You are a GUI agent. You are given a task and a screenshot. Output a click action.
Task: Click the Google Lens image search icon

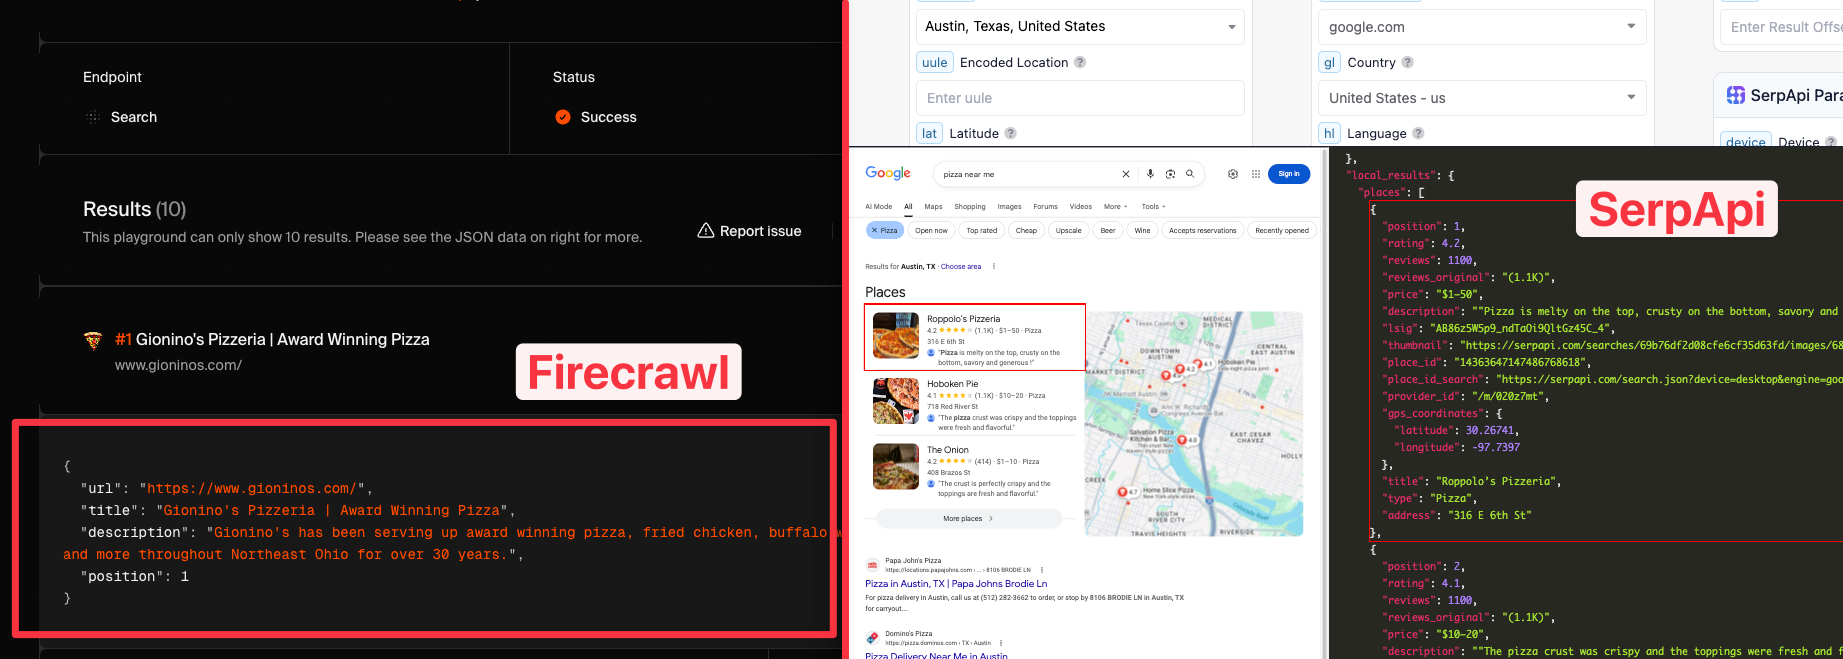click(1170, 174)
